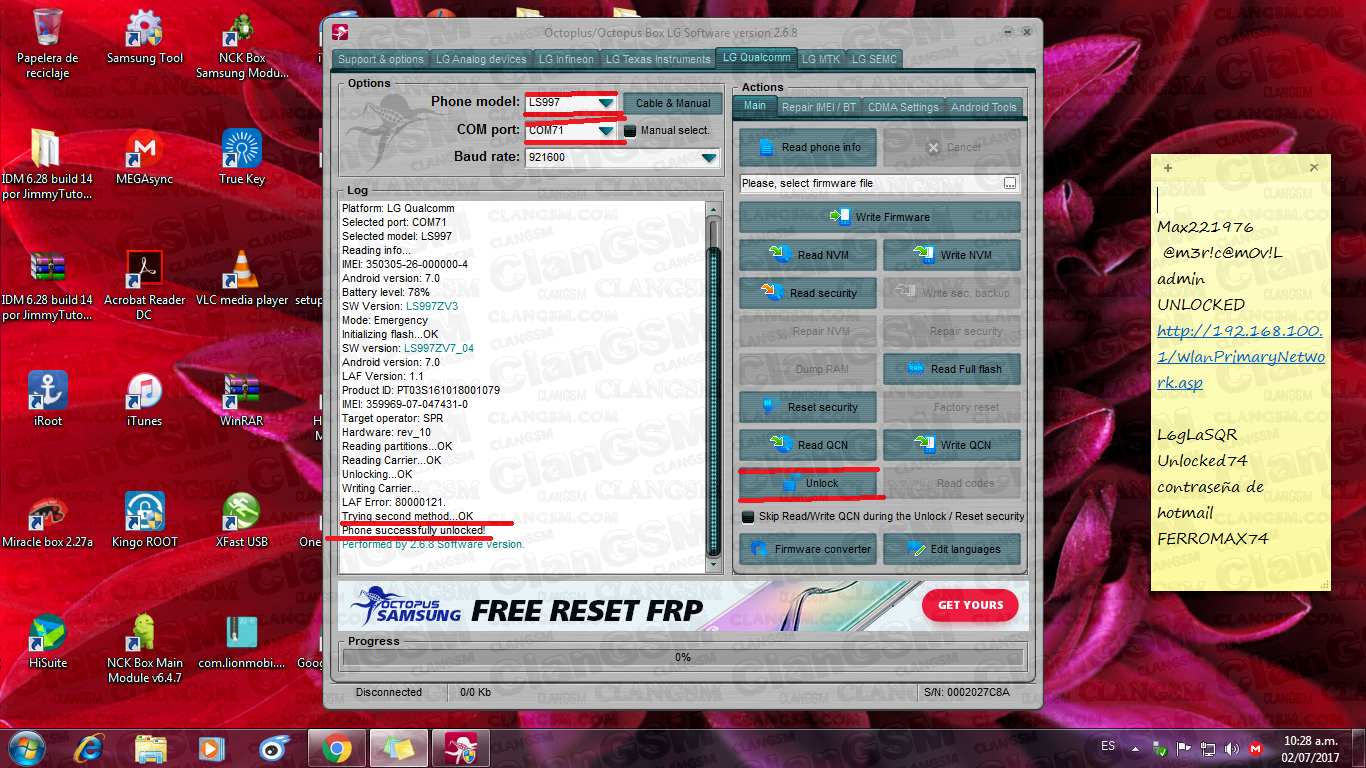Open the CDMA Settings tab
Screen dimensions: 1366x768
click(903, 107)
